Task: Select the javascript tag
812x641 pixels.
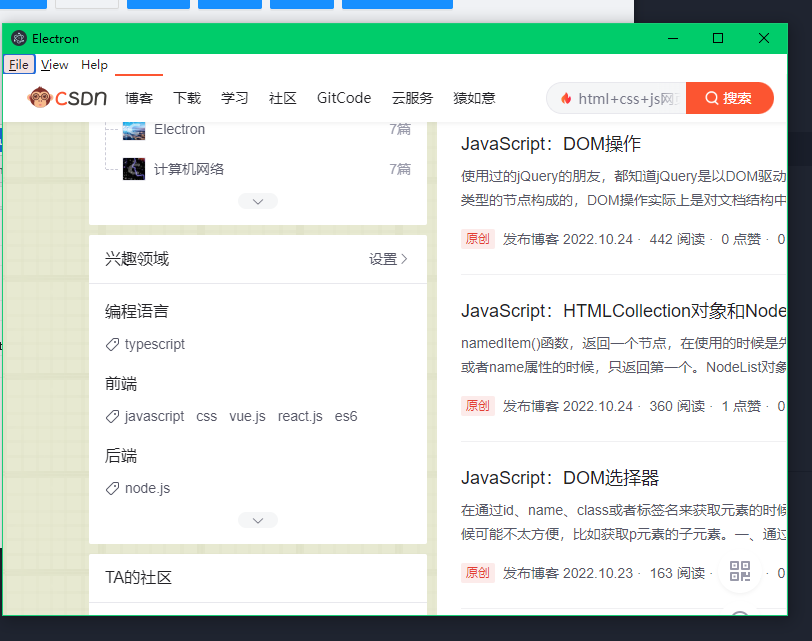Action: 154,416
